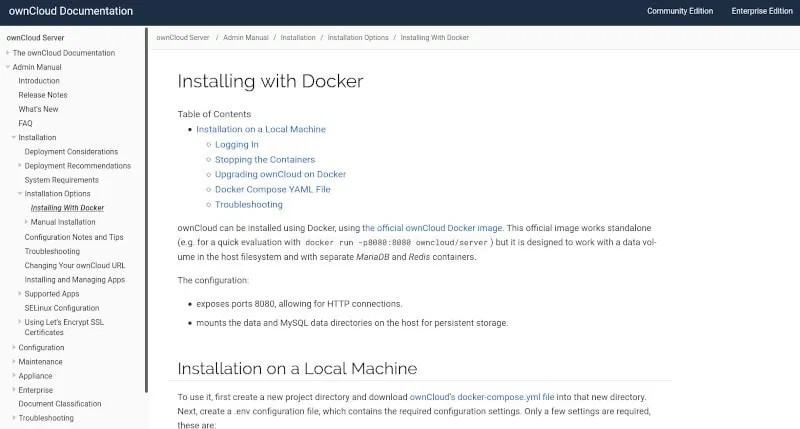This screenshot has height=429, width=800.
Task: Jump to Docker Compose YAML File
Action: click(272, 189)
